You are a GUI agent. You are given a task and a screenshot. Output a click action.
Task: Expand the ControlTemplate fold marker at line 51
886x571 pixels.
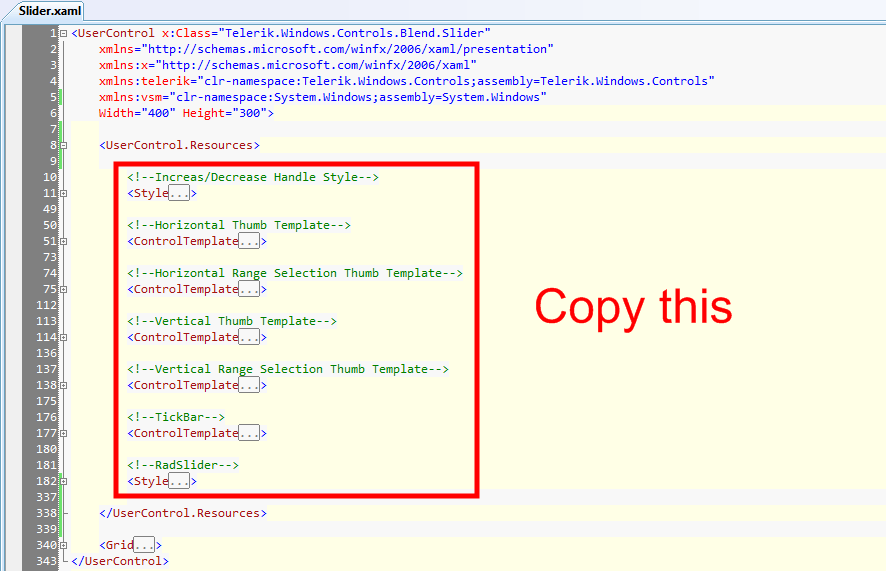64,241
